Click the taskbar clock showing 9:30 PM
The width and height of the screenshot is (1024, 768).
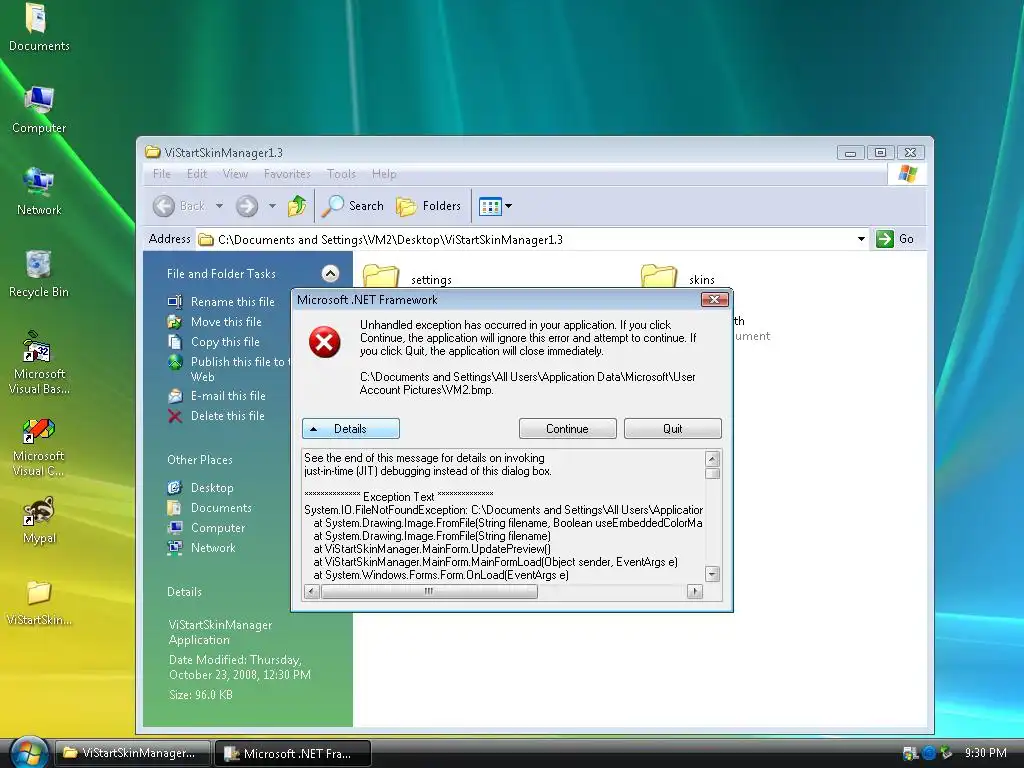pos(985,753)
